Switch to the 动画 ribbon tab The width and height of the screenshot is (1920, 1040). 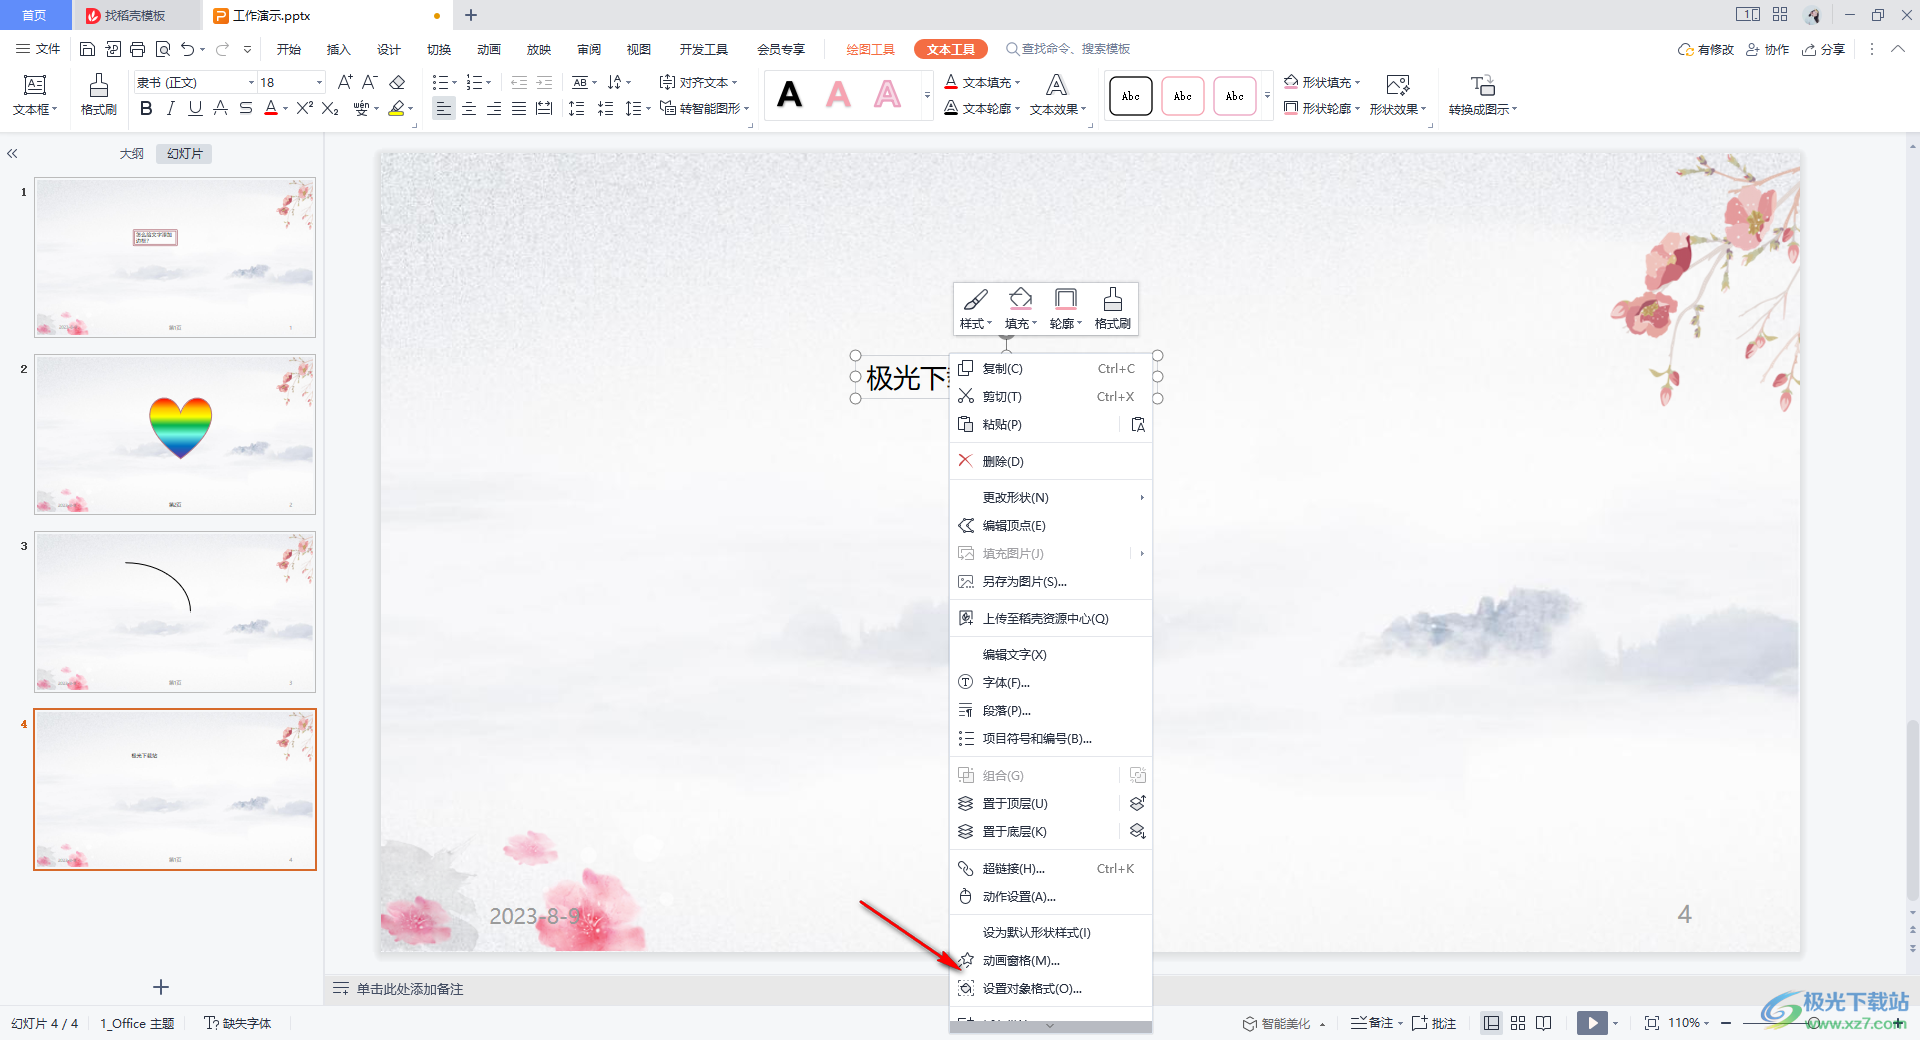(x=489, y=49)
